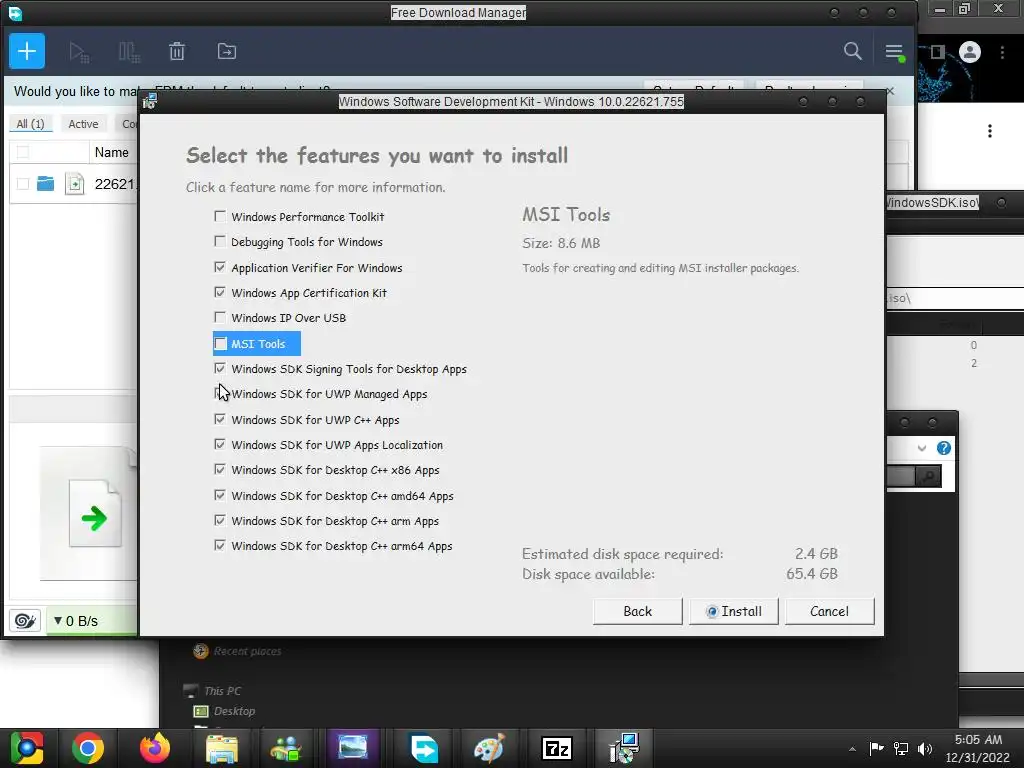Click the Install button

733,611
